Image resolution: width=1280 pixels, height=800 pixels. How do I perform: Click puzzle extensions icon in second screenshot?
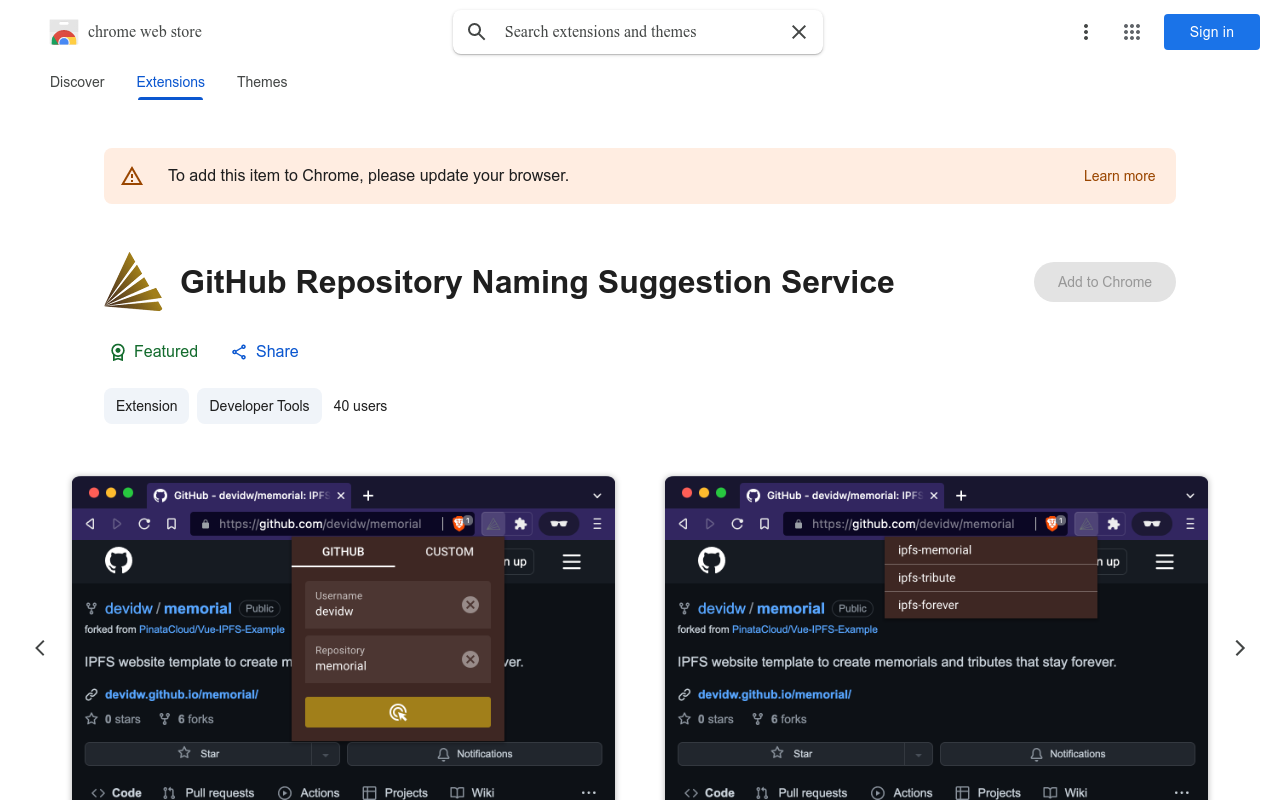point(1113,523)
